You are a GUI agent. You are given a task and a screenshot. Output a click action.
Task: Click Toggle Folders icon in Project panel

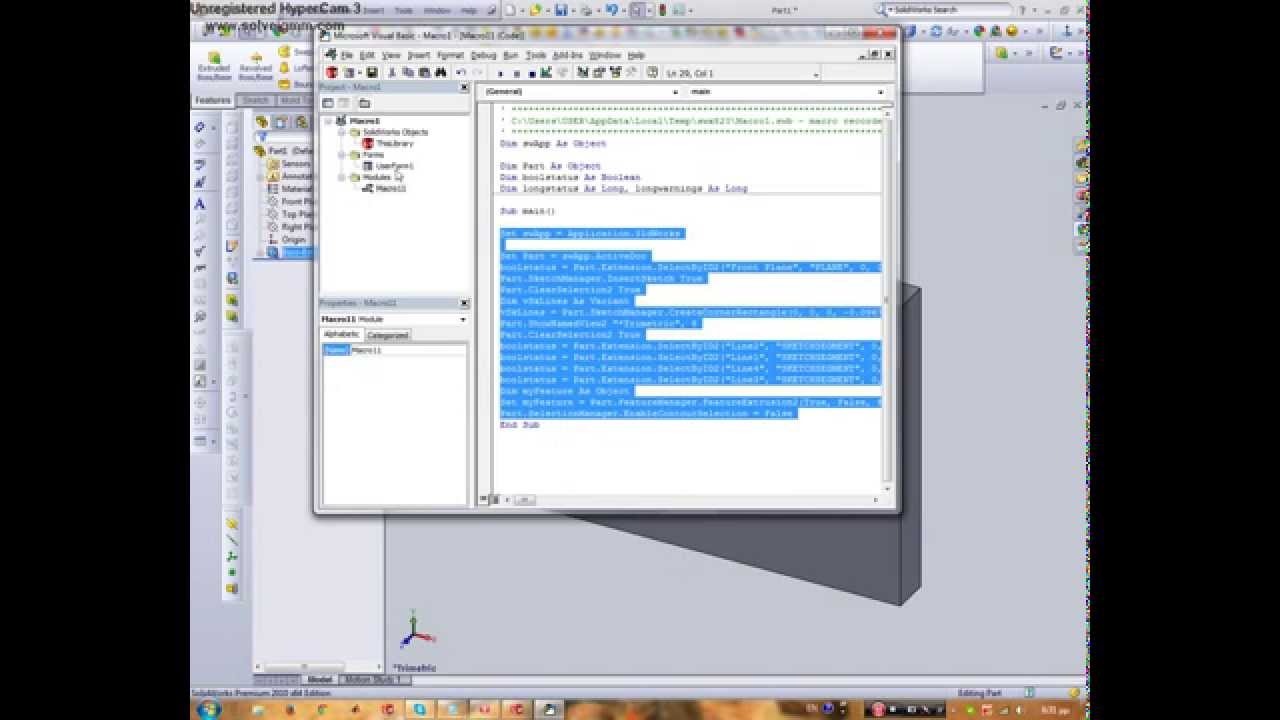tap(364, 103)
